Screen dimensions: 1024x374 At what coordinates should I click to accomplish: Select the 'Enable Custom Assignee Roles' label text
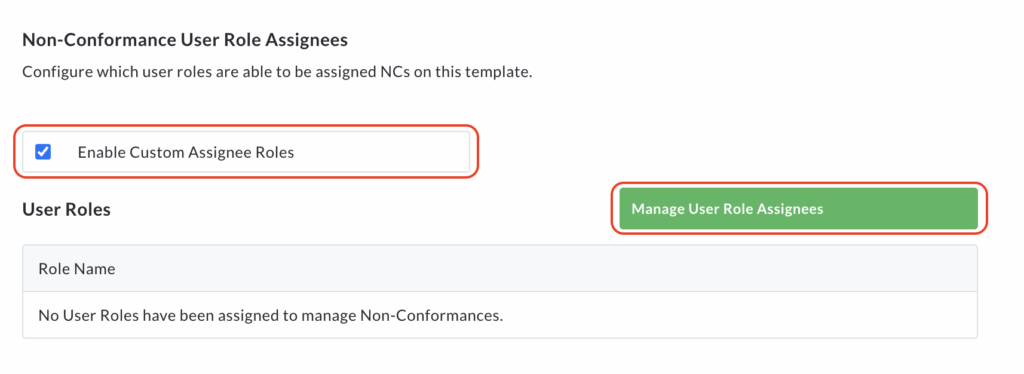[186, 153]
